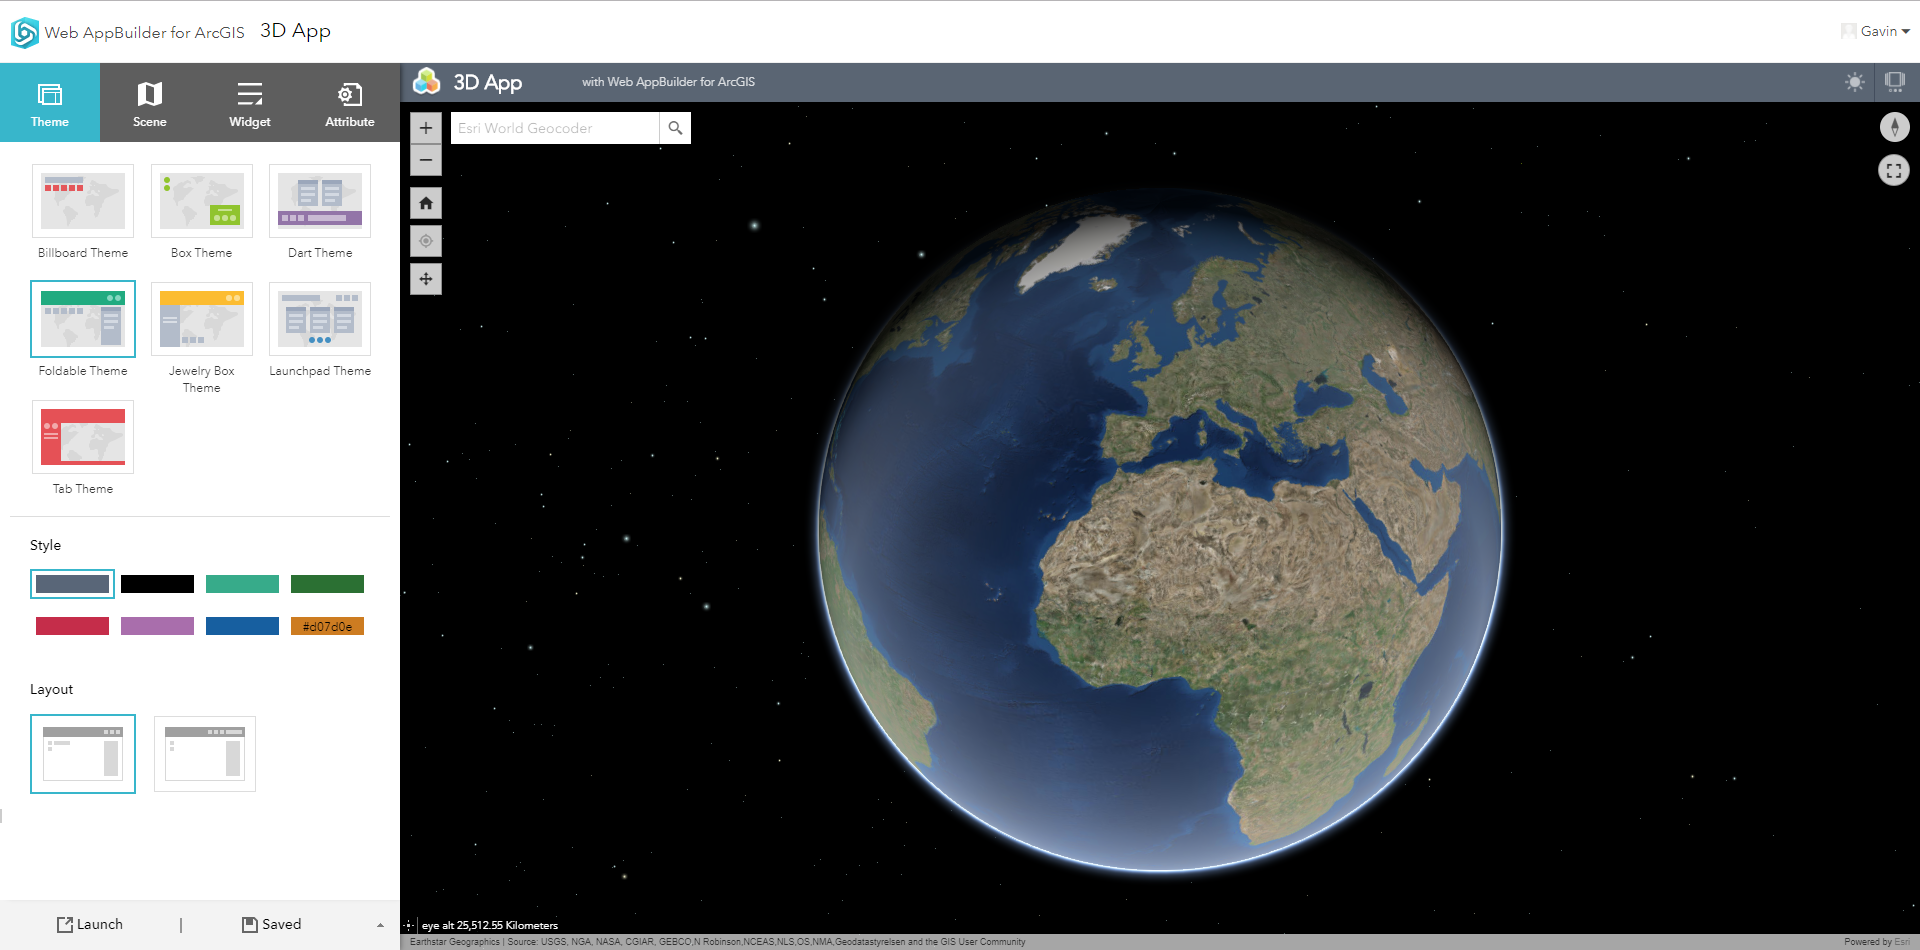Image resolution: width=1920 pixels, height=950 pixels.
Task: Go to the Attribute tab
Action: click(x=350, y=103)
